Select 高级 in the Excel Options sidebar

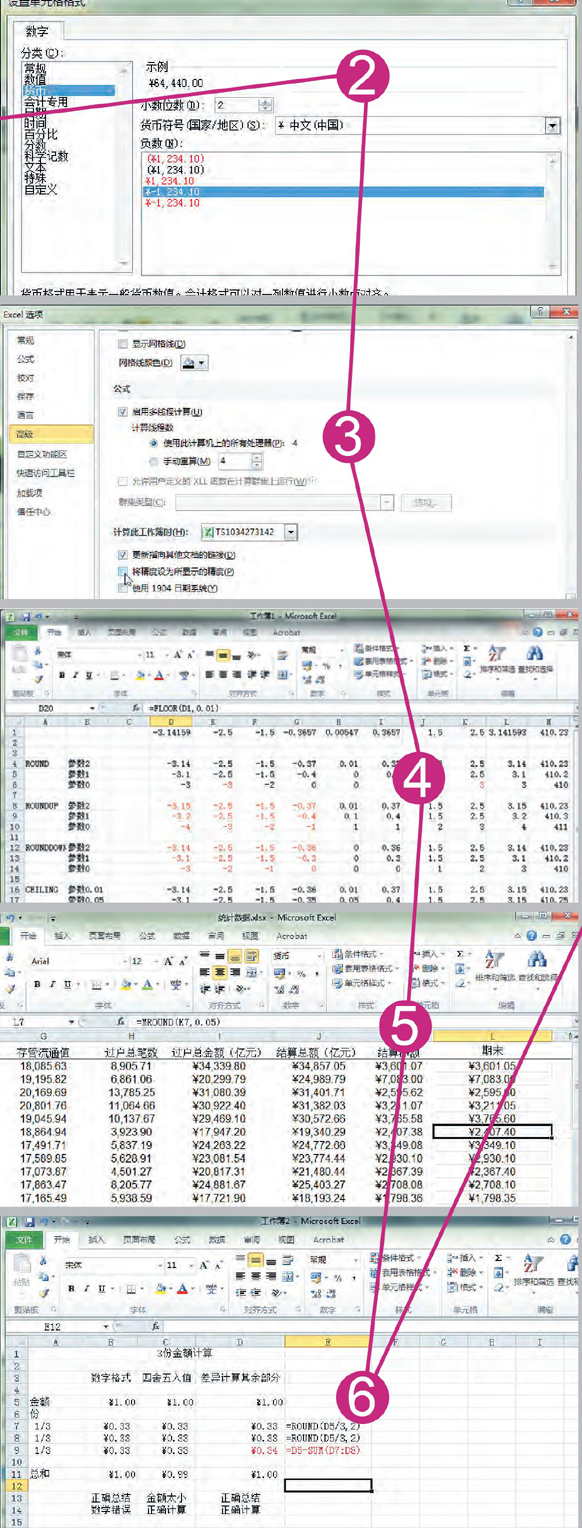(50, 434)
